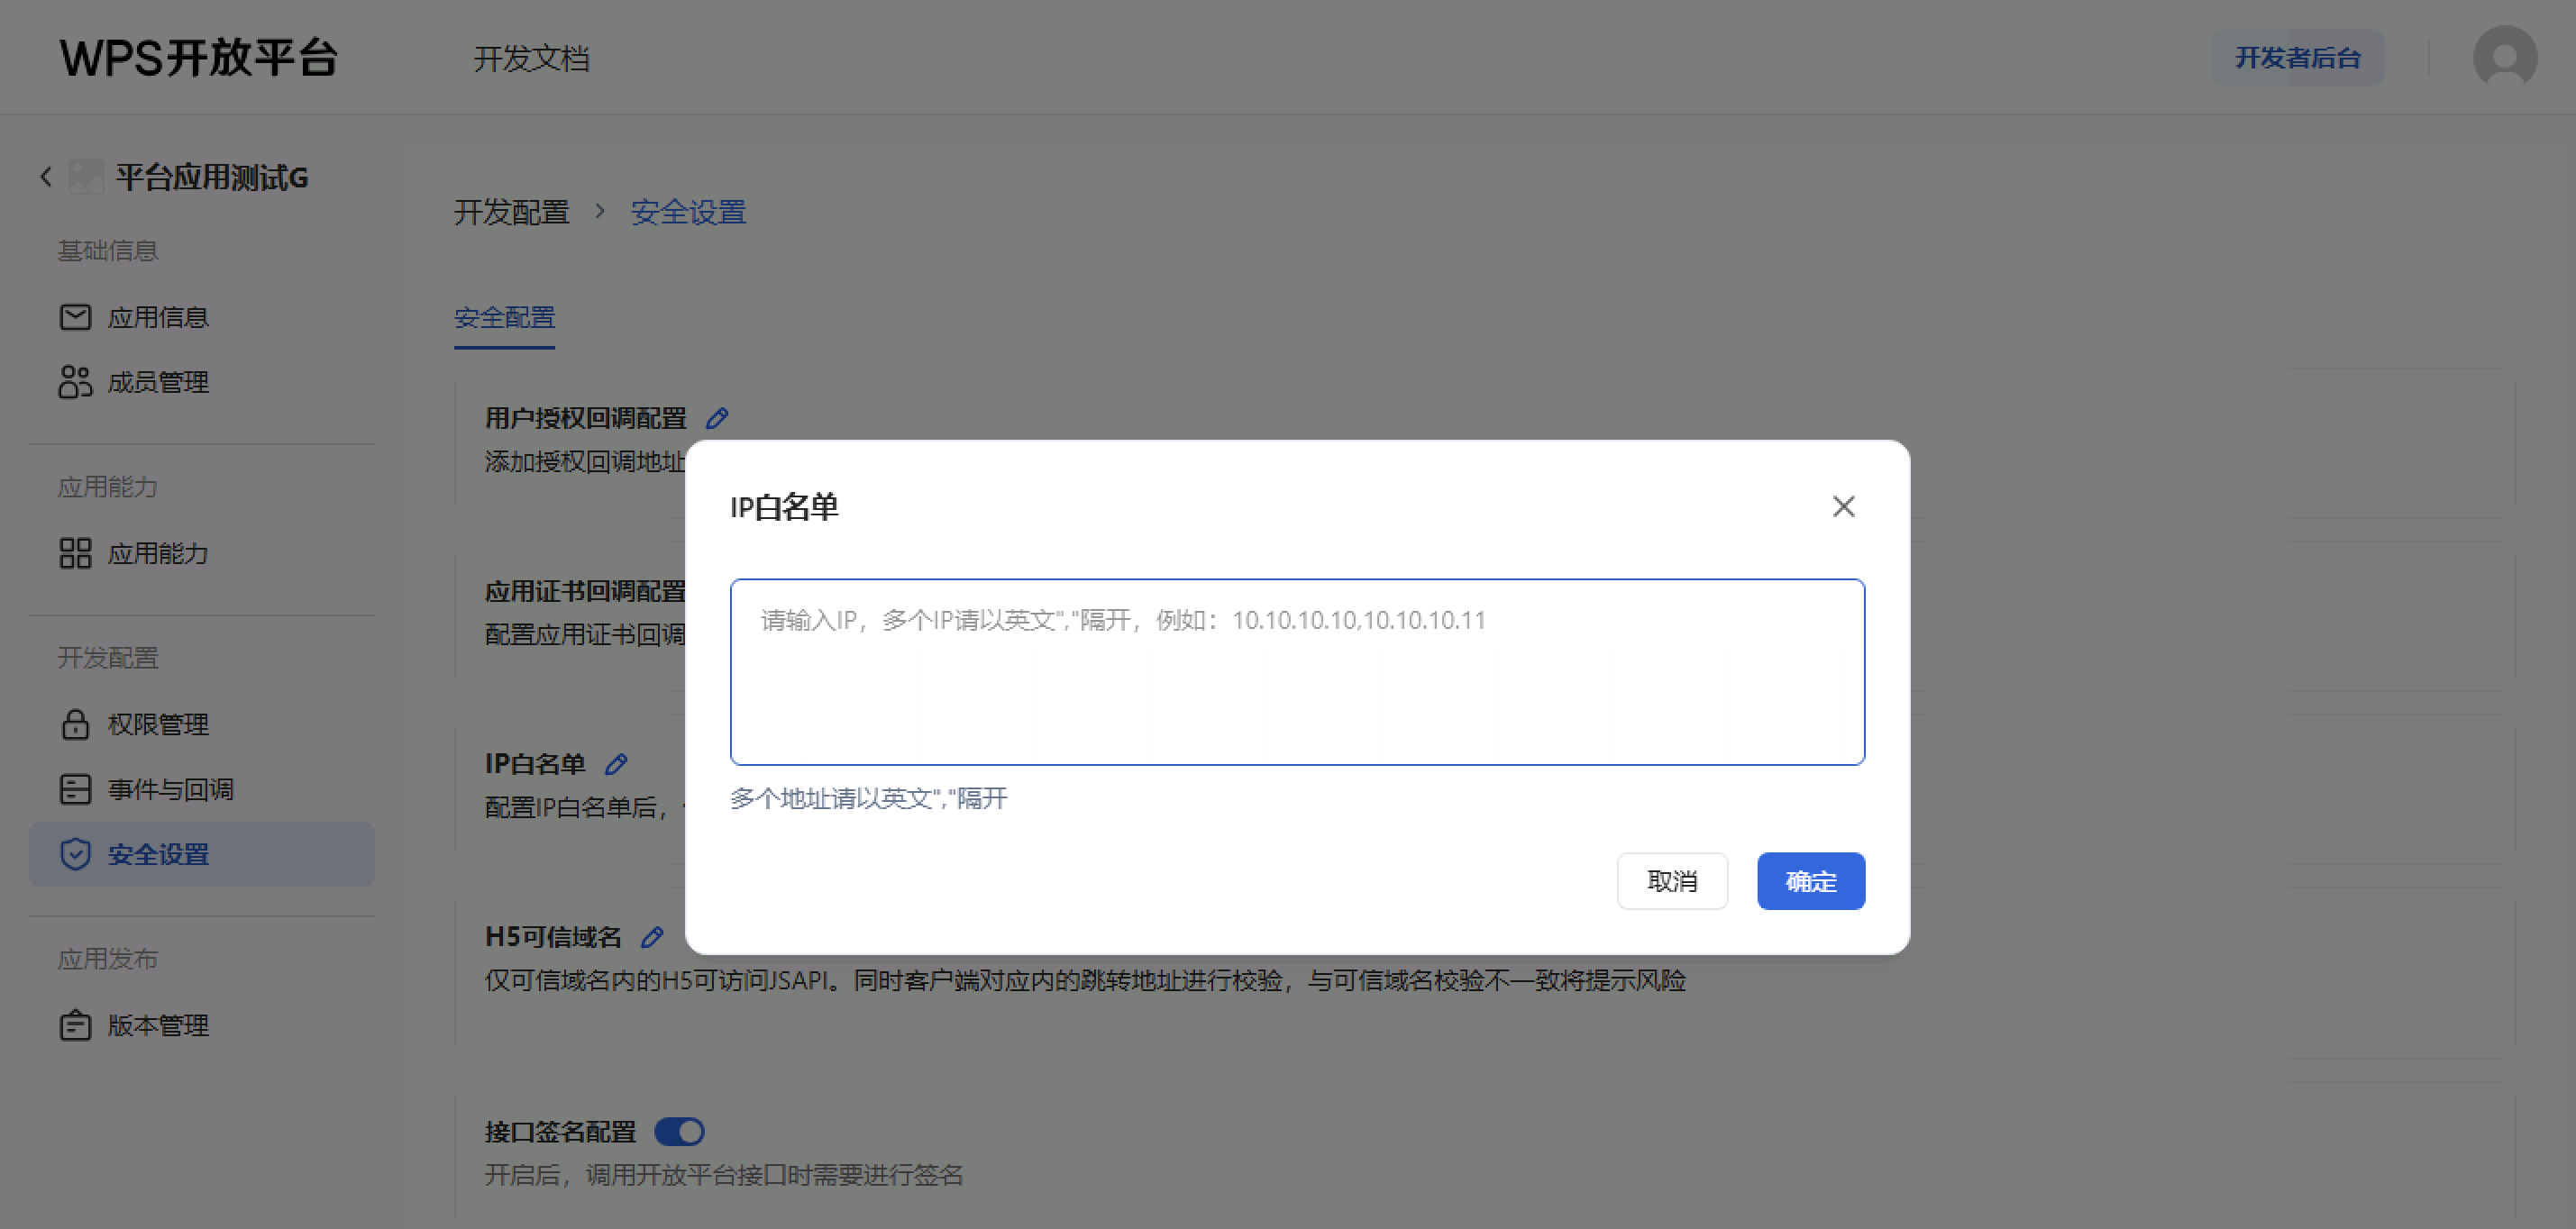Switch to the 安全配置 tab
The width and height of the screenshot is (2576, 1229).
[x=504, y=318]
